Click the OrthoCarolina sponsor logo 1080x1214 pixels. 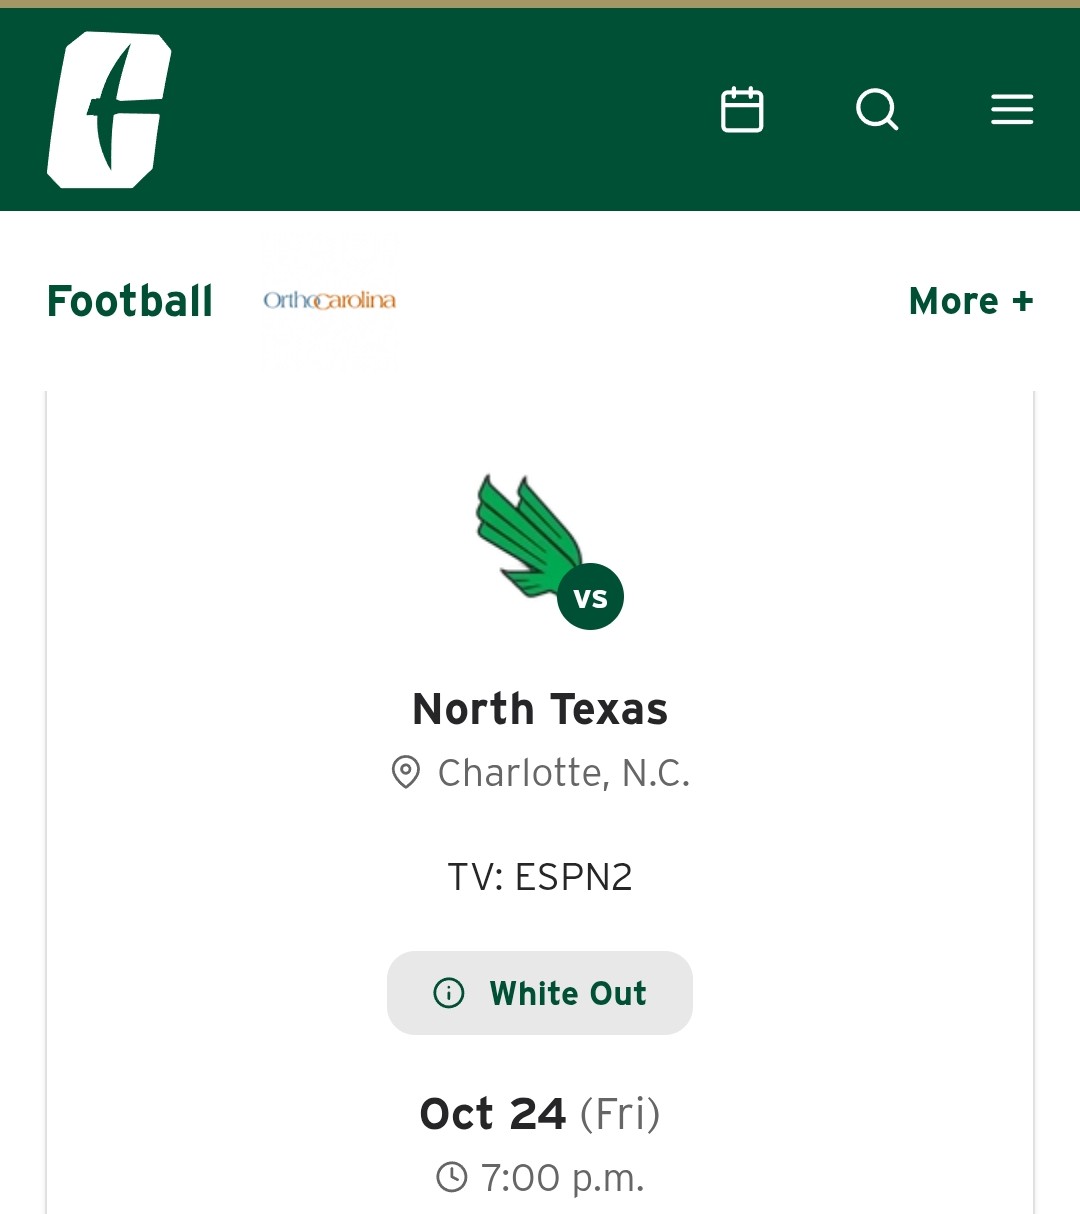coord(329,300)
